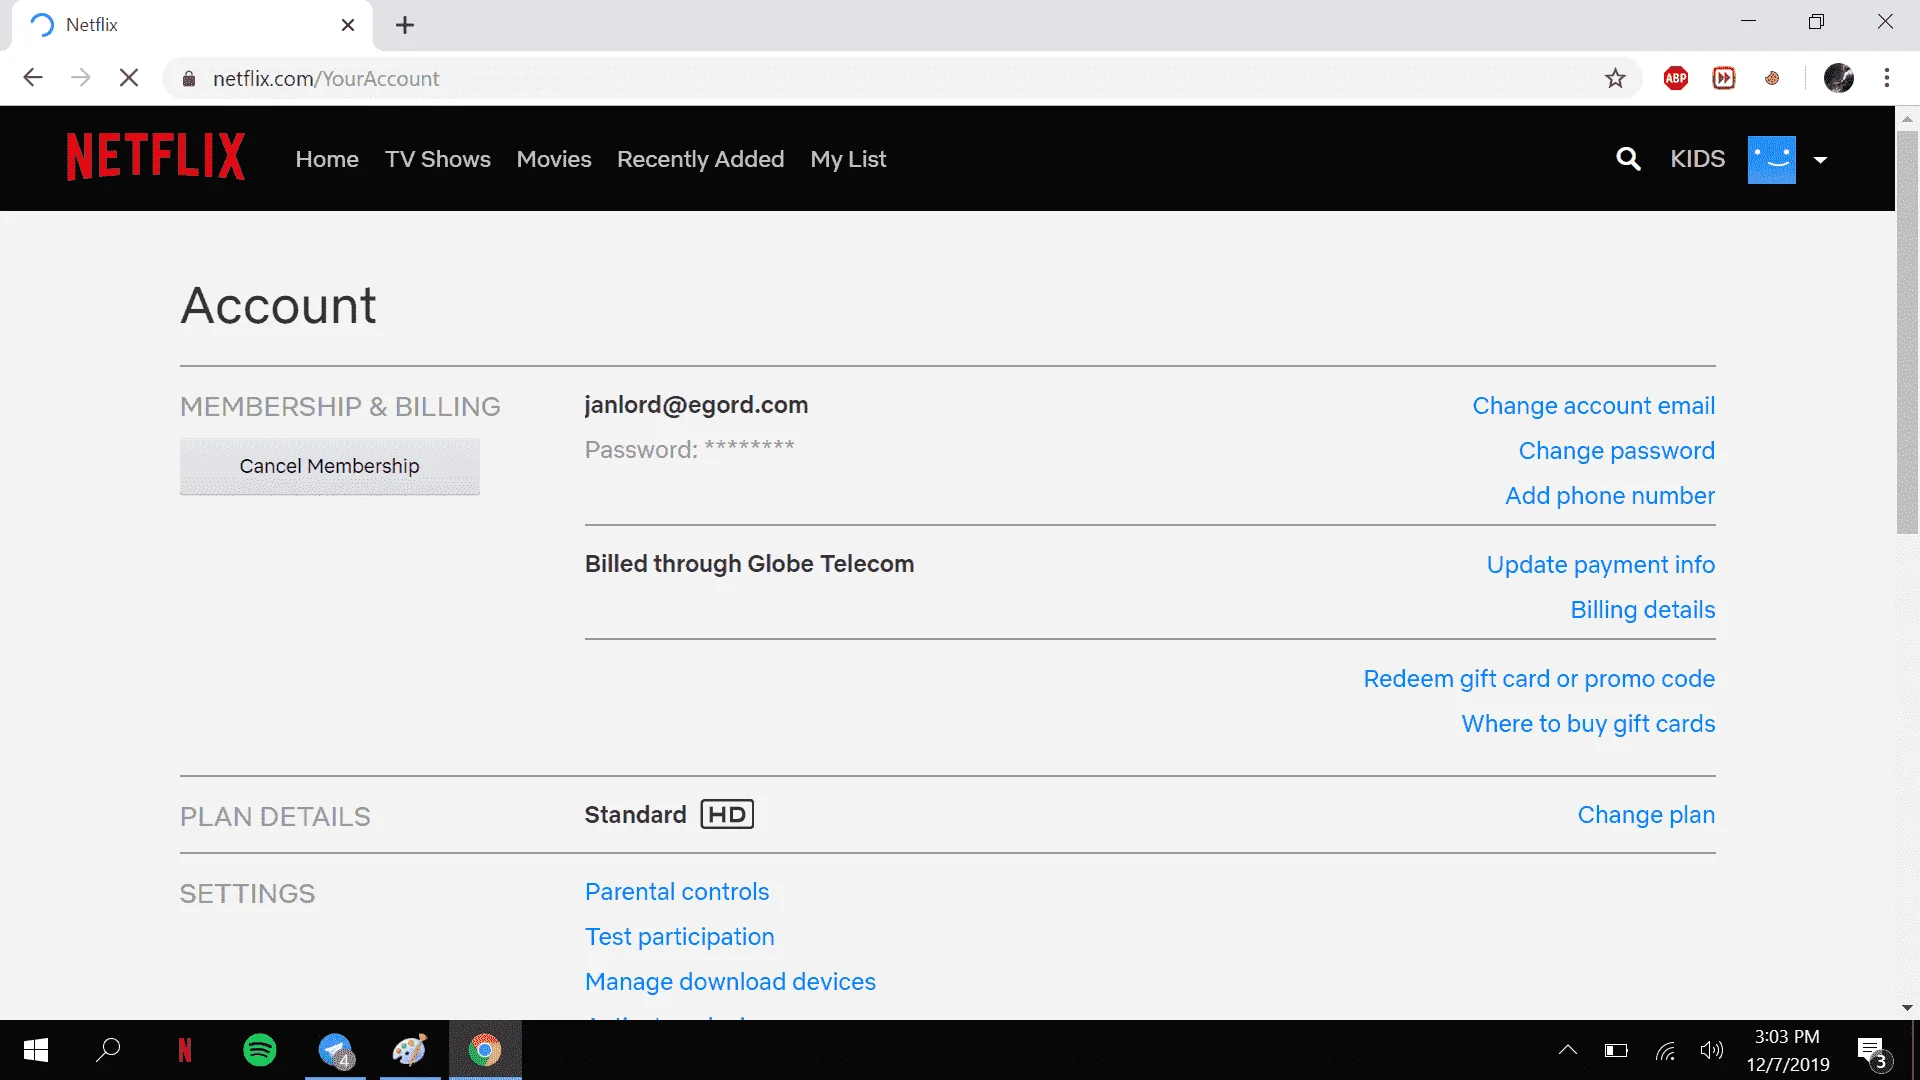The width and height of the screenshot is (1920, 1080).
Task: Click the Billed through Globe Telecom text
Action: pyautogui.click(x=749, y=564)
